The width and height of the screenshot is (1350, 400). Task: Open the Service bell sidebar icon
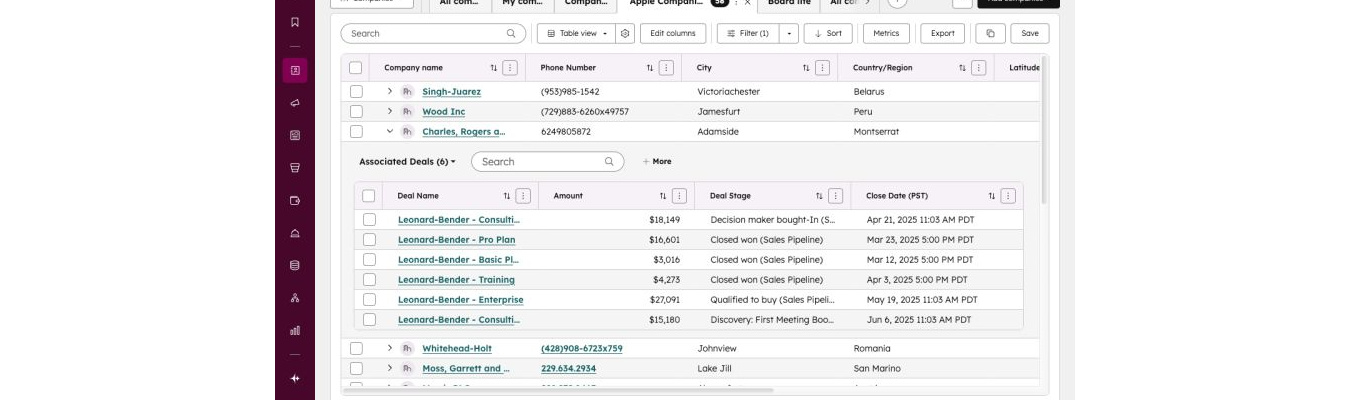(x=295, y=233)
